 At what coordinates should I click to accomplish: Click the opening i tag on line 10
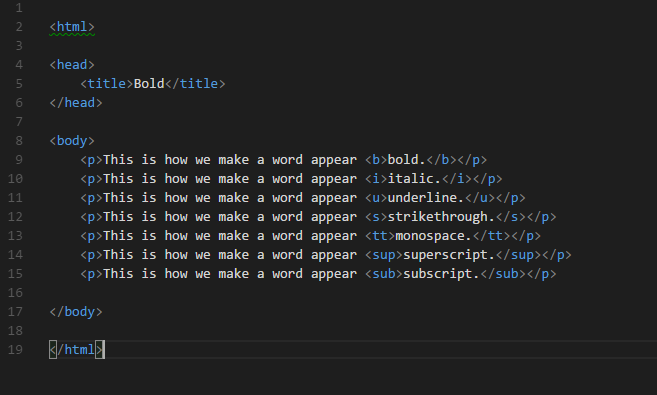point(376,179)
